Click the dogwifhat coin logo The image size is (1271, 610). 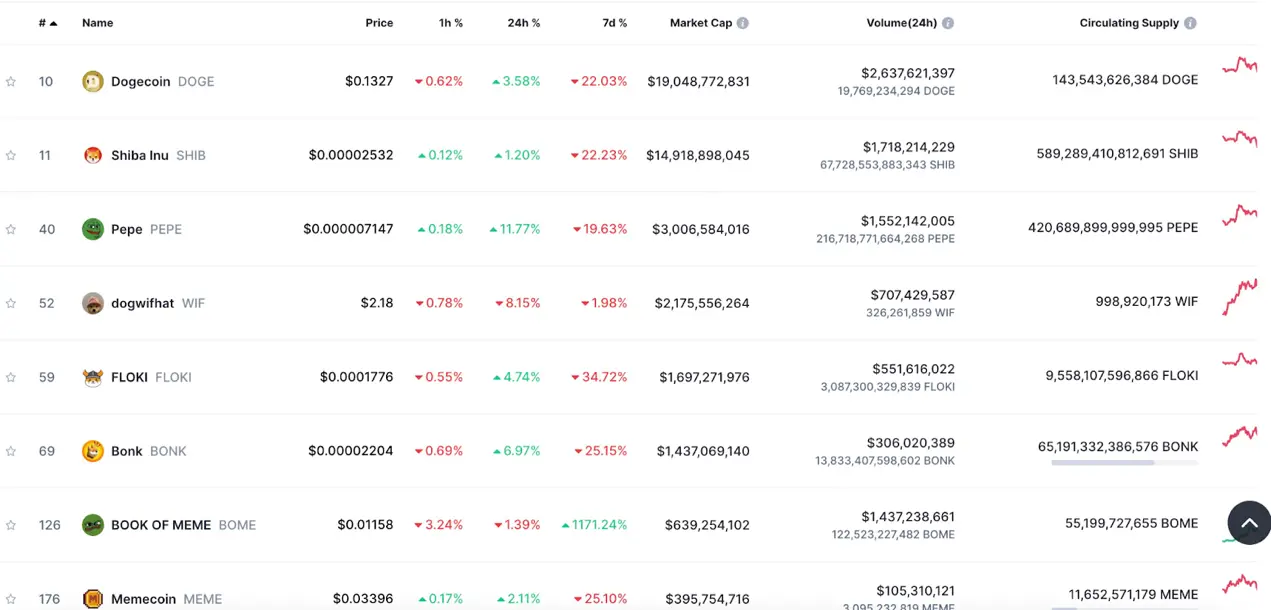93,303
